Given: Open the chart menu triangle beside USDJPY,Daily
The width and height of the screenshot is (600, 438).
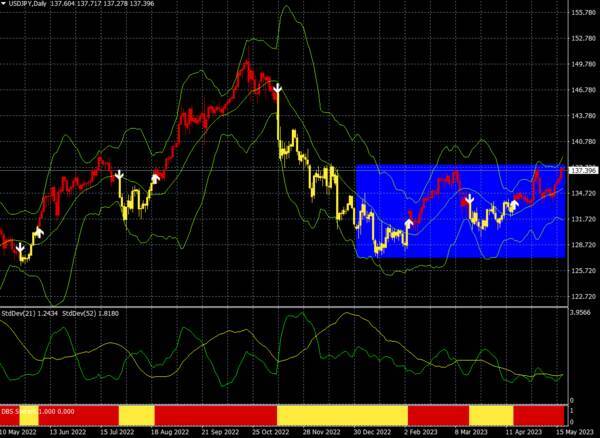Looking at the screenshot, I should point(3,3).
